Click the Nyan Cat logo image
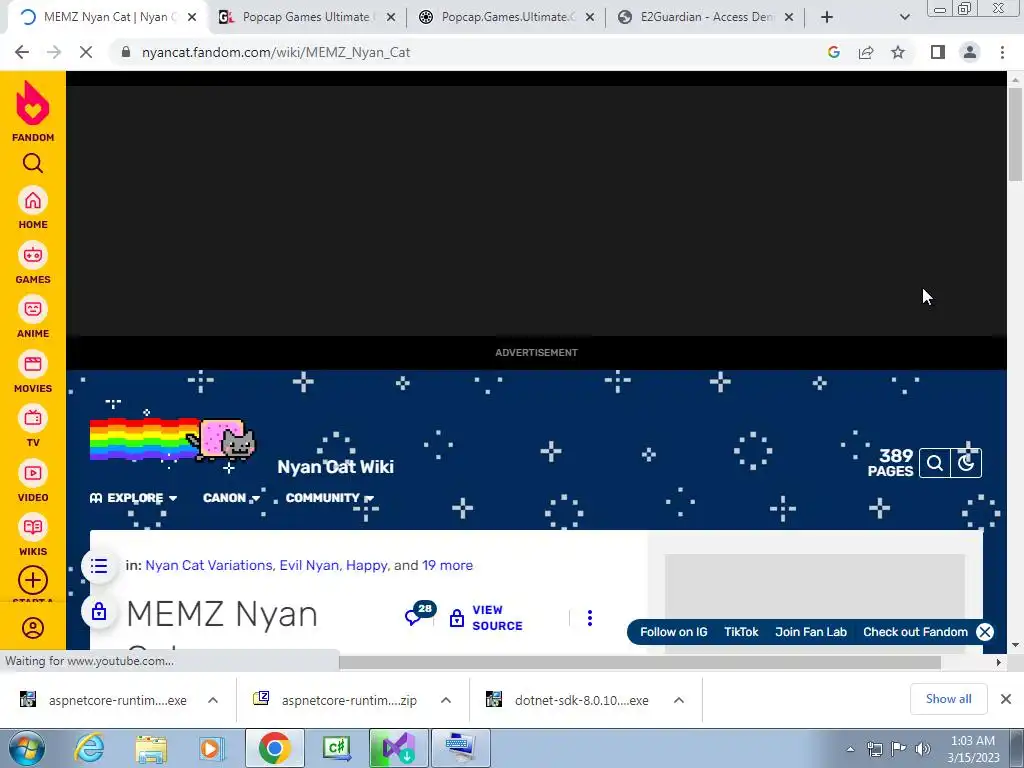The width and height of the screenshot is (1024, 768). (x=172, y=438)
